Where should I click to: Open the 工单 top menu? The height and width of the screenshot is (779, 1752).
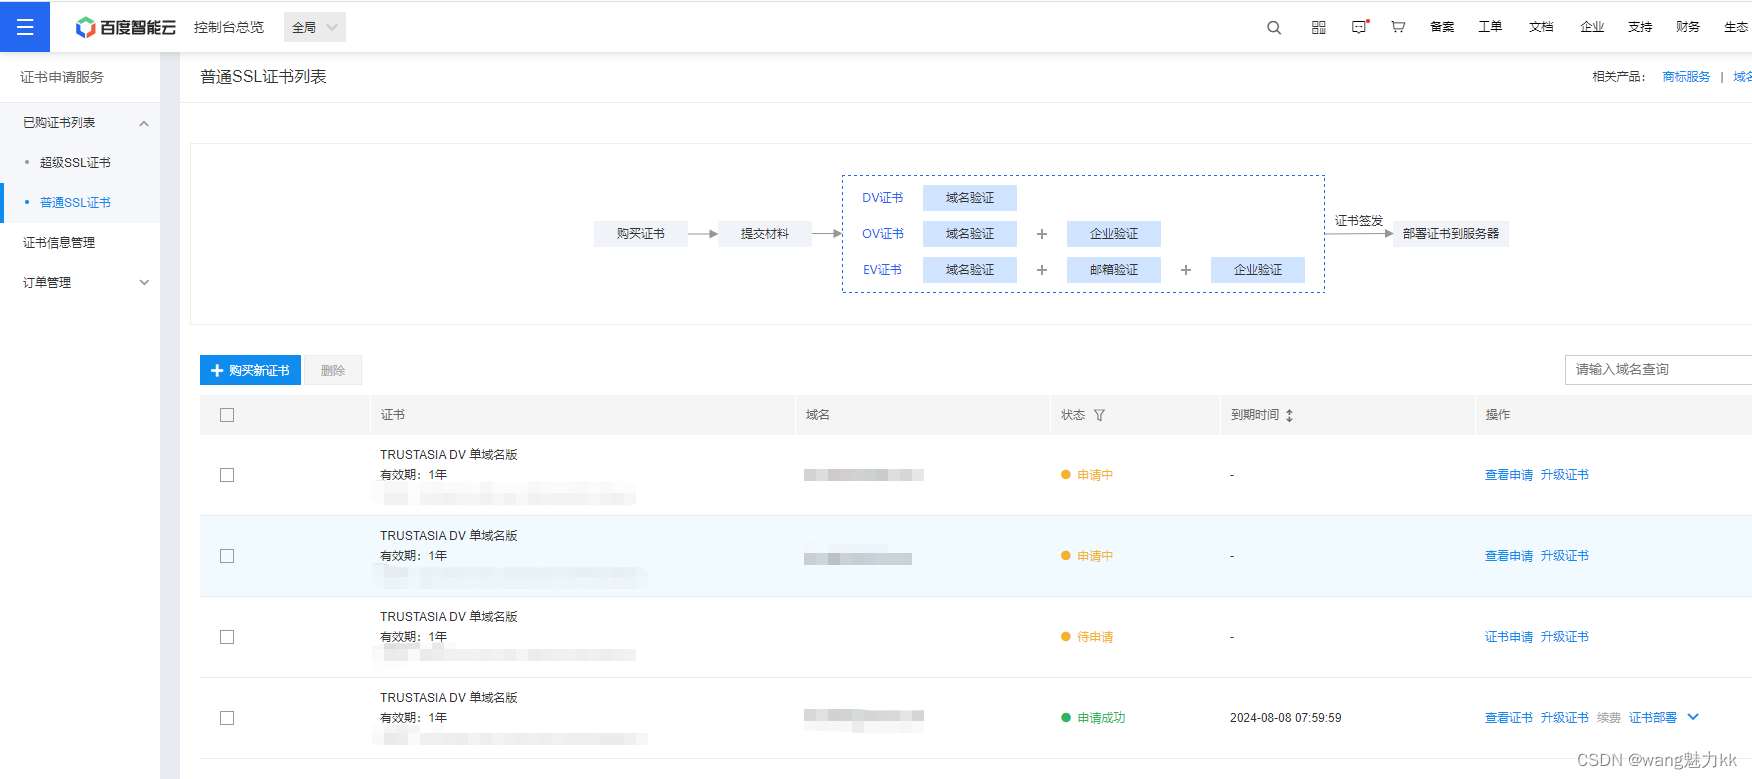click(x=1490, y=27)
